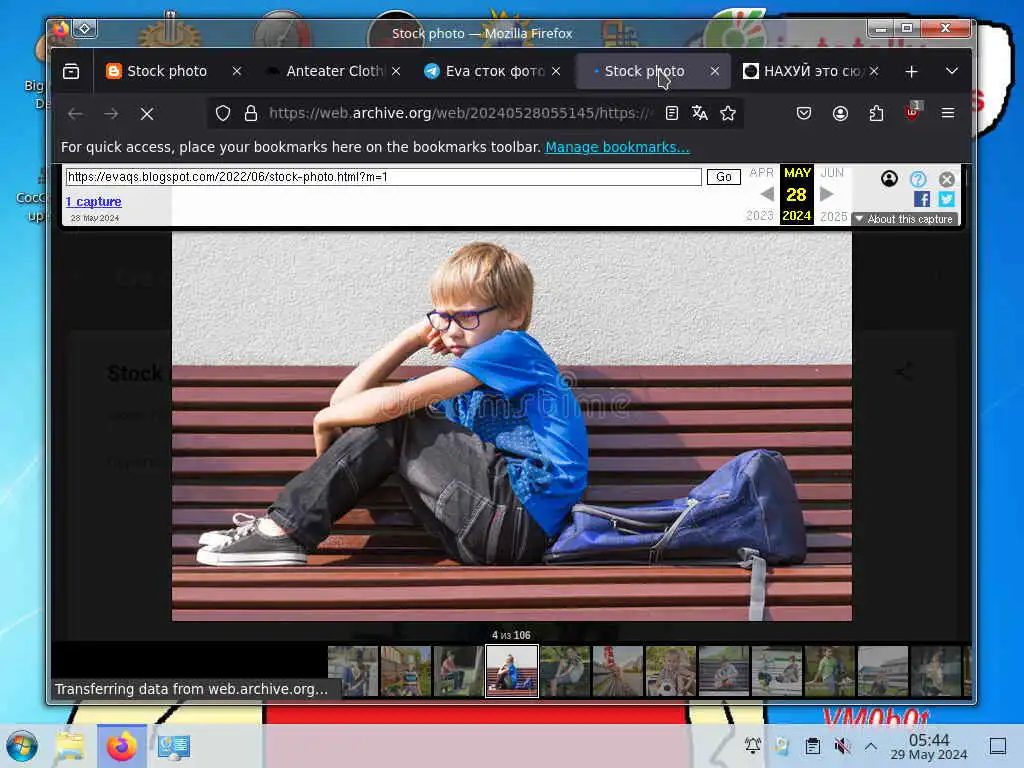Click the Wayback Go button

click(x=724, y=177)
